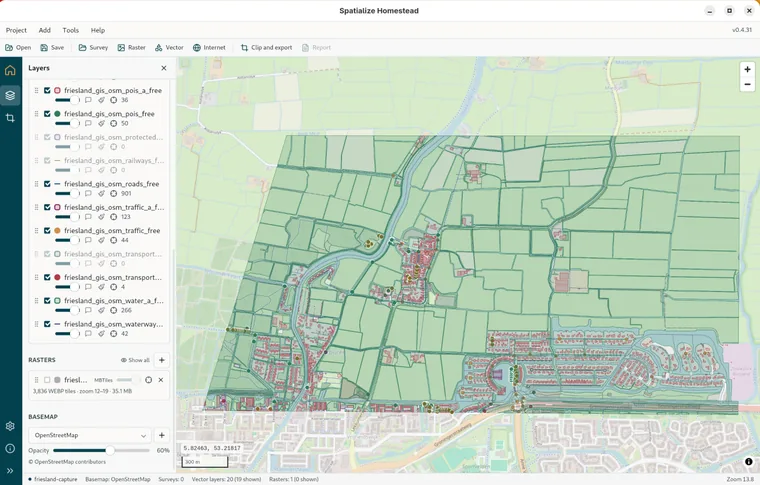Edit style of friesland_gis_osm_water_a_f layer
760x485 pixels.
point(101,311)
